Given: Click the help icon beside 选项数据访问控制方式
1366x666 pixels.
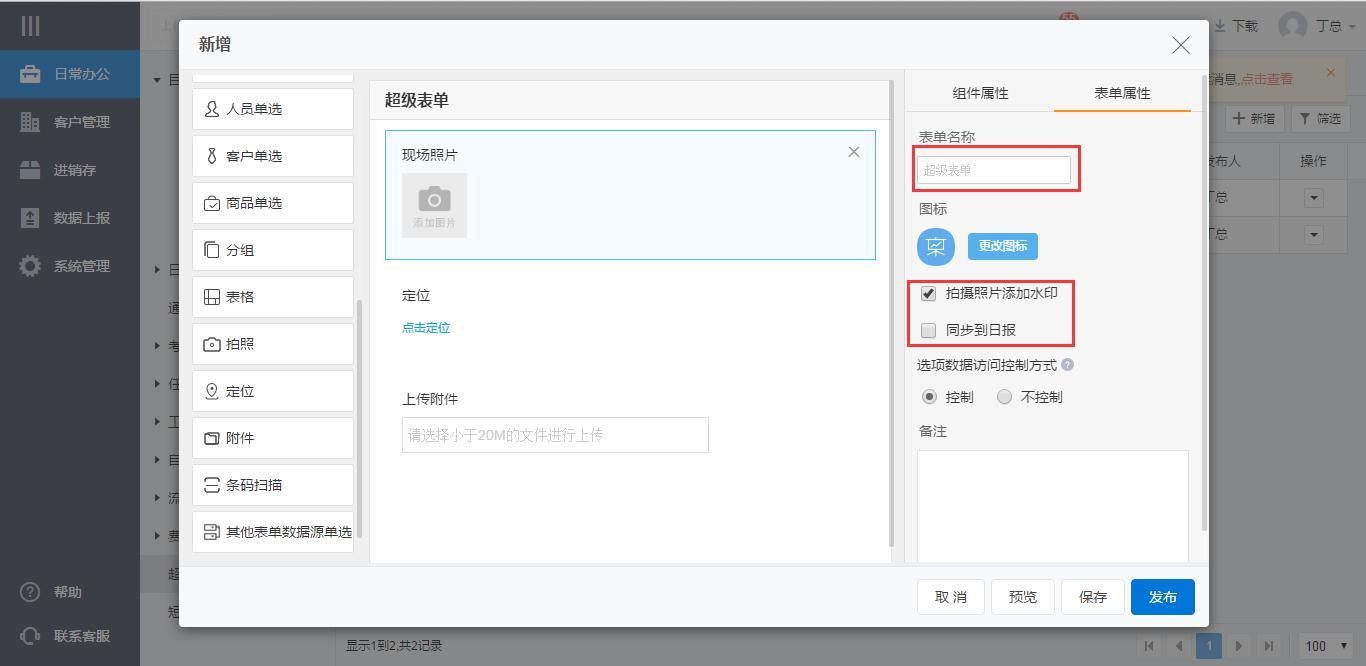Looking at the screenshot, I should click(x=1068, y=365).
